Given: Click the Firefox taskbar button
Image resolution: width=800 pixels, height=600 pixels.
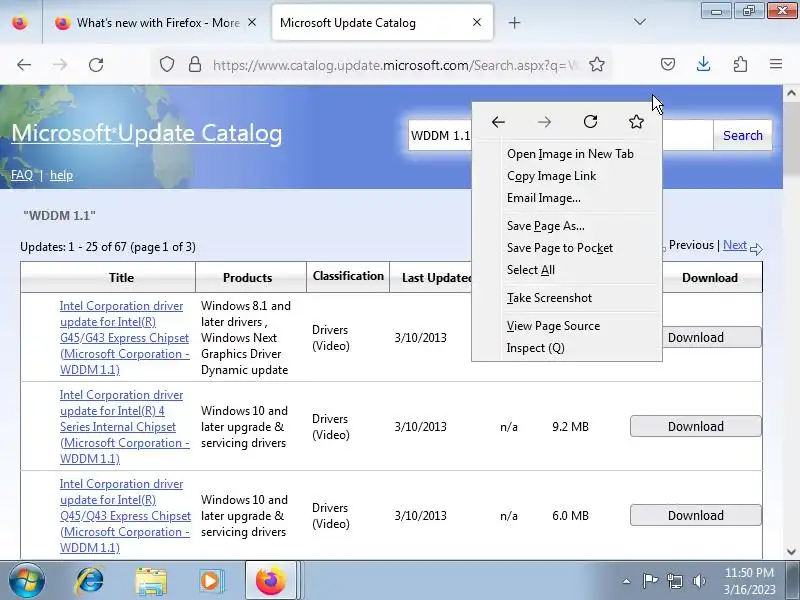Looking at the screenshot, I should point(271,581).
